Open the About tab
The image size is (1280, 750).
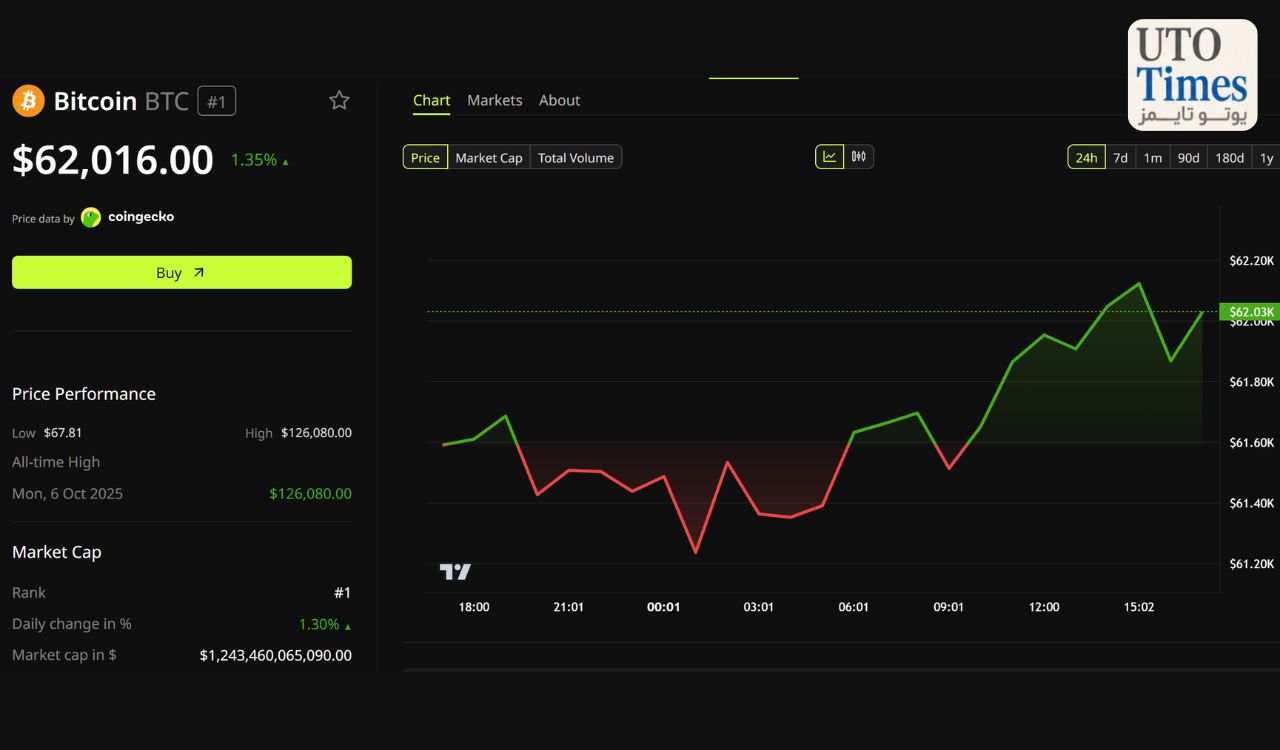point(559,100)
